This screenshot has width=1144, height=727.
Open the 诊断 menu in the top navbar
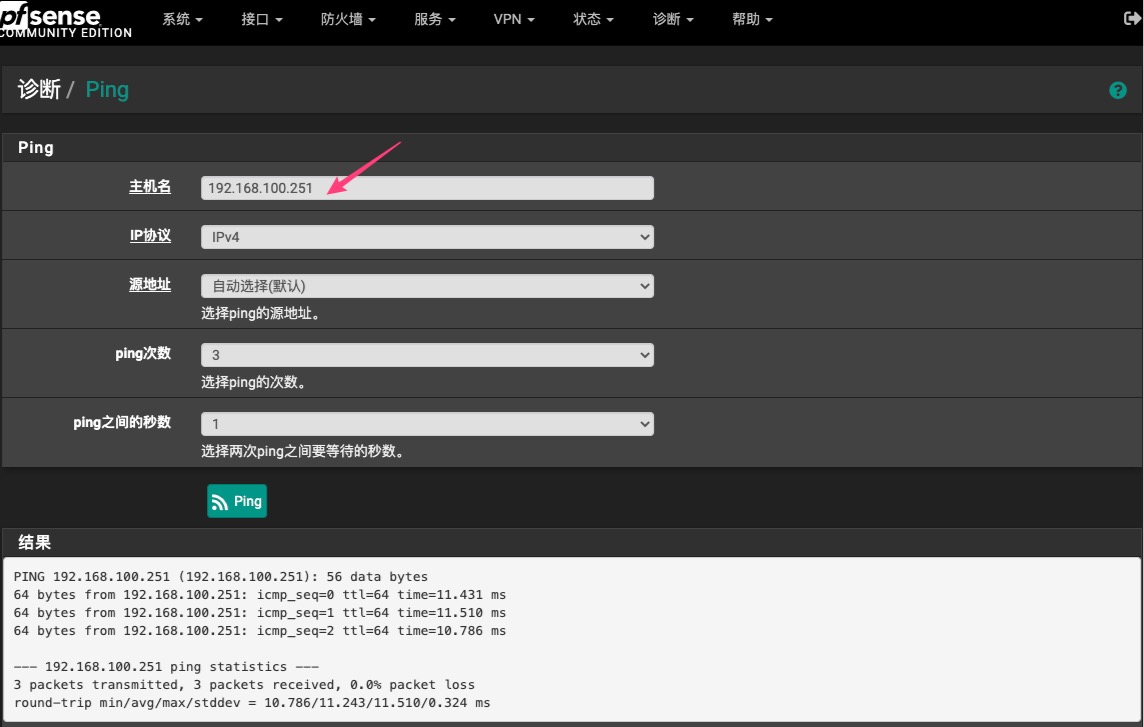673,20
